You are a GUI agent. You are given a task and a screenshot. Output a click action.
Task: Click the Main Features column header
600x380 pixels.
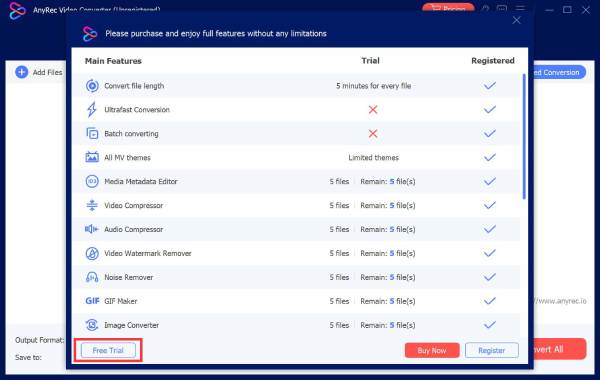point(113,61)
